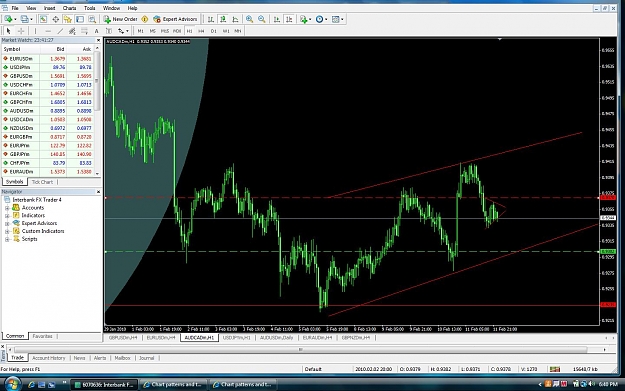Open the Strategy Tester icon
Image resolution: width=625 pixels, height=391 pixels.
[x=92, y=19]
